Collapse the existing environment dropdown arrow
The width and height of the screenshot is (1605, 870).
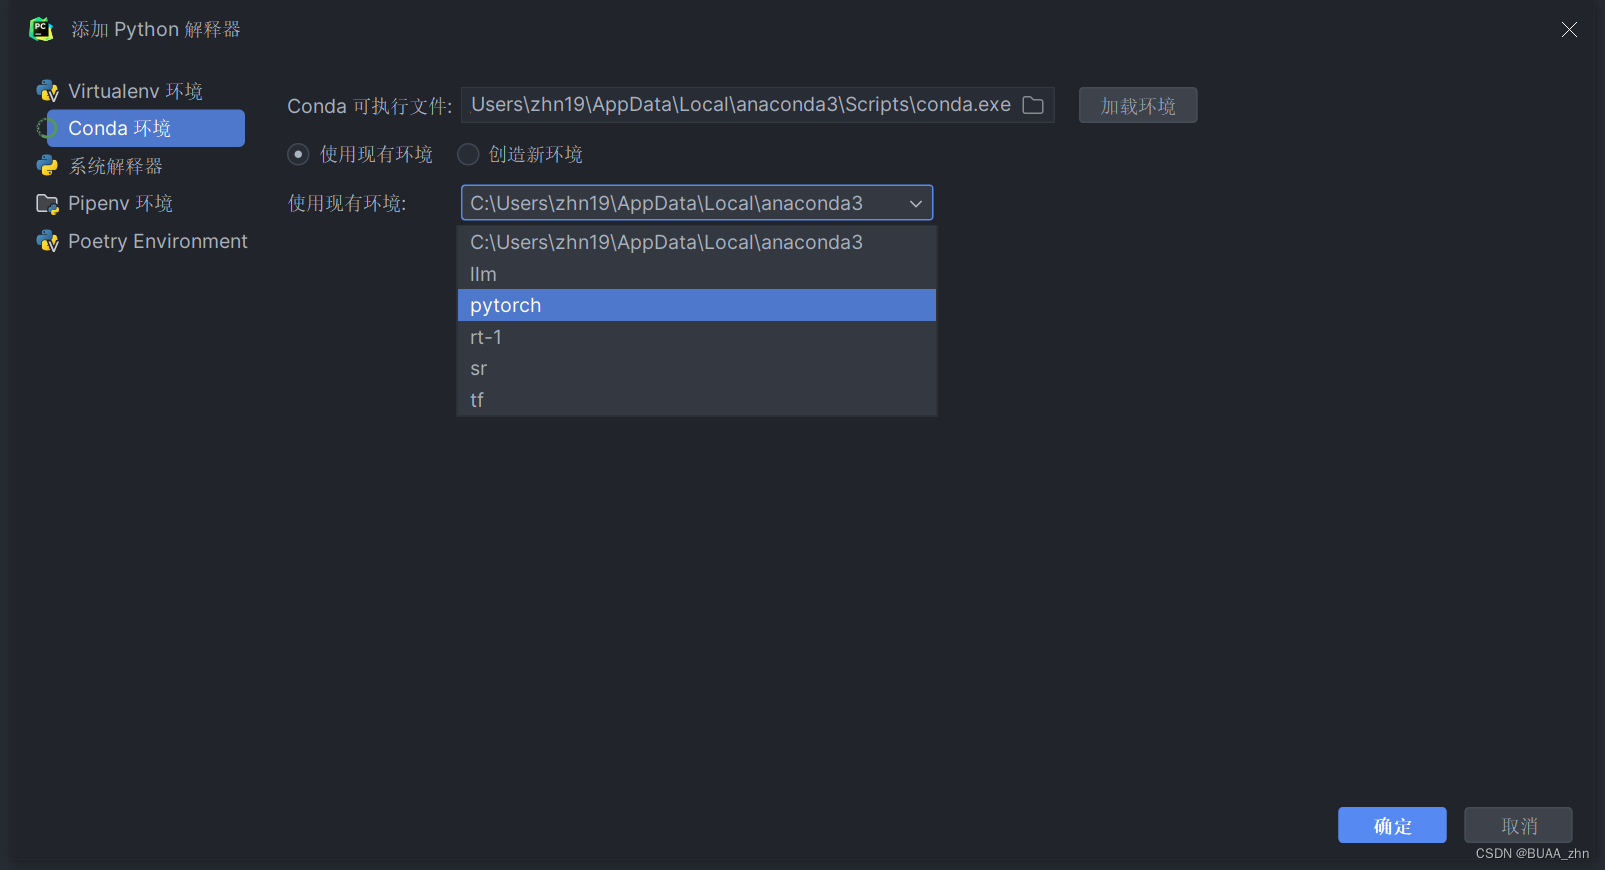915,203
